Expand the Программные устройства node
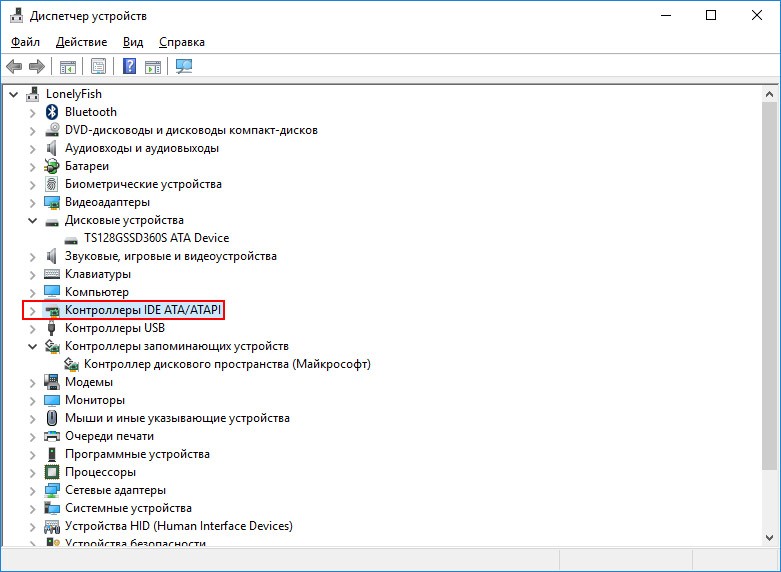Viewport: 781px width, 572px height. [32, 454]
